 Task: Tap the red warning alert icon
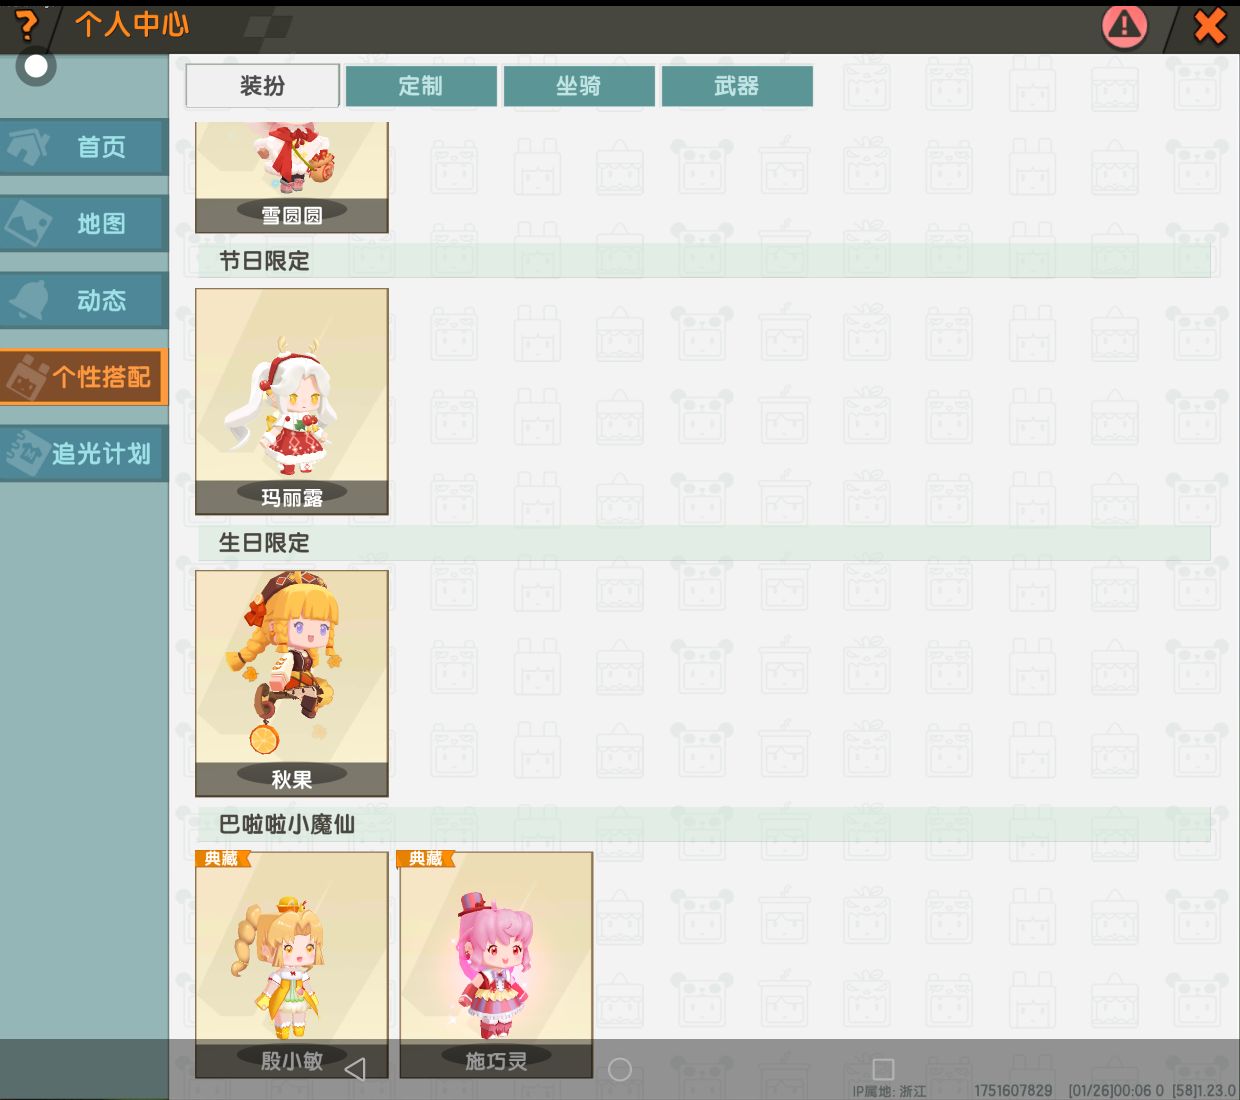(1124, 26)
